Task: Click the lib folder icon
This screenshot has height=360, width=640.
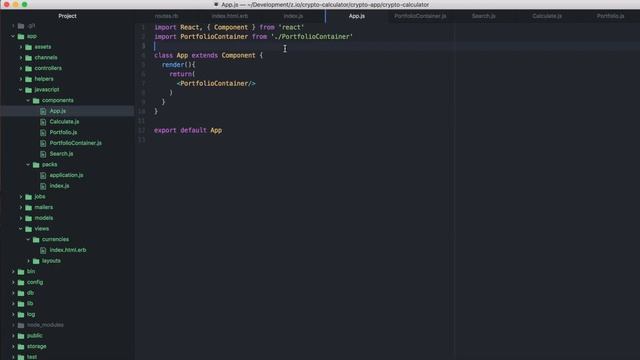Action: [x=21, y=303]
